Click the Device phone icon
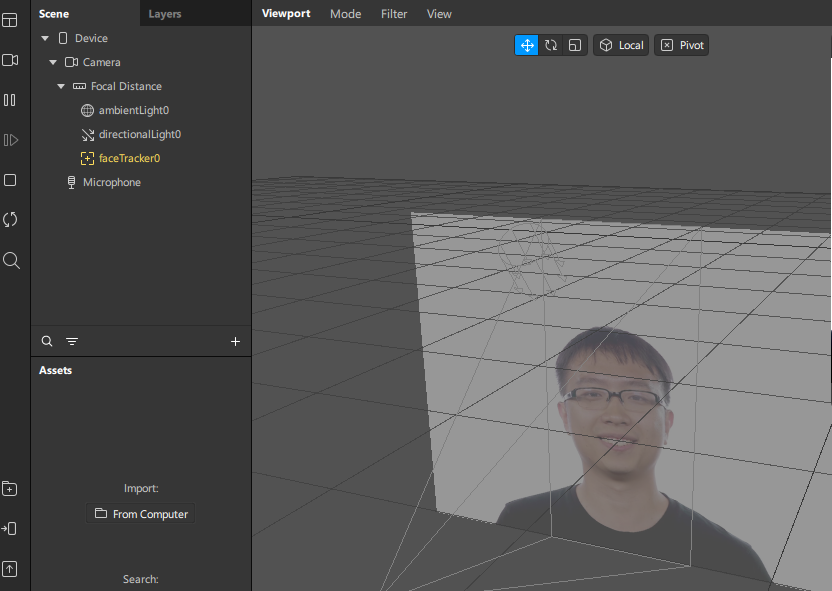 (63, 38)
